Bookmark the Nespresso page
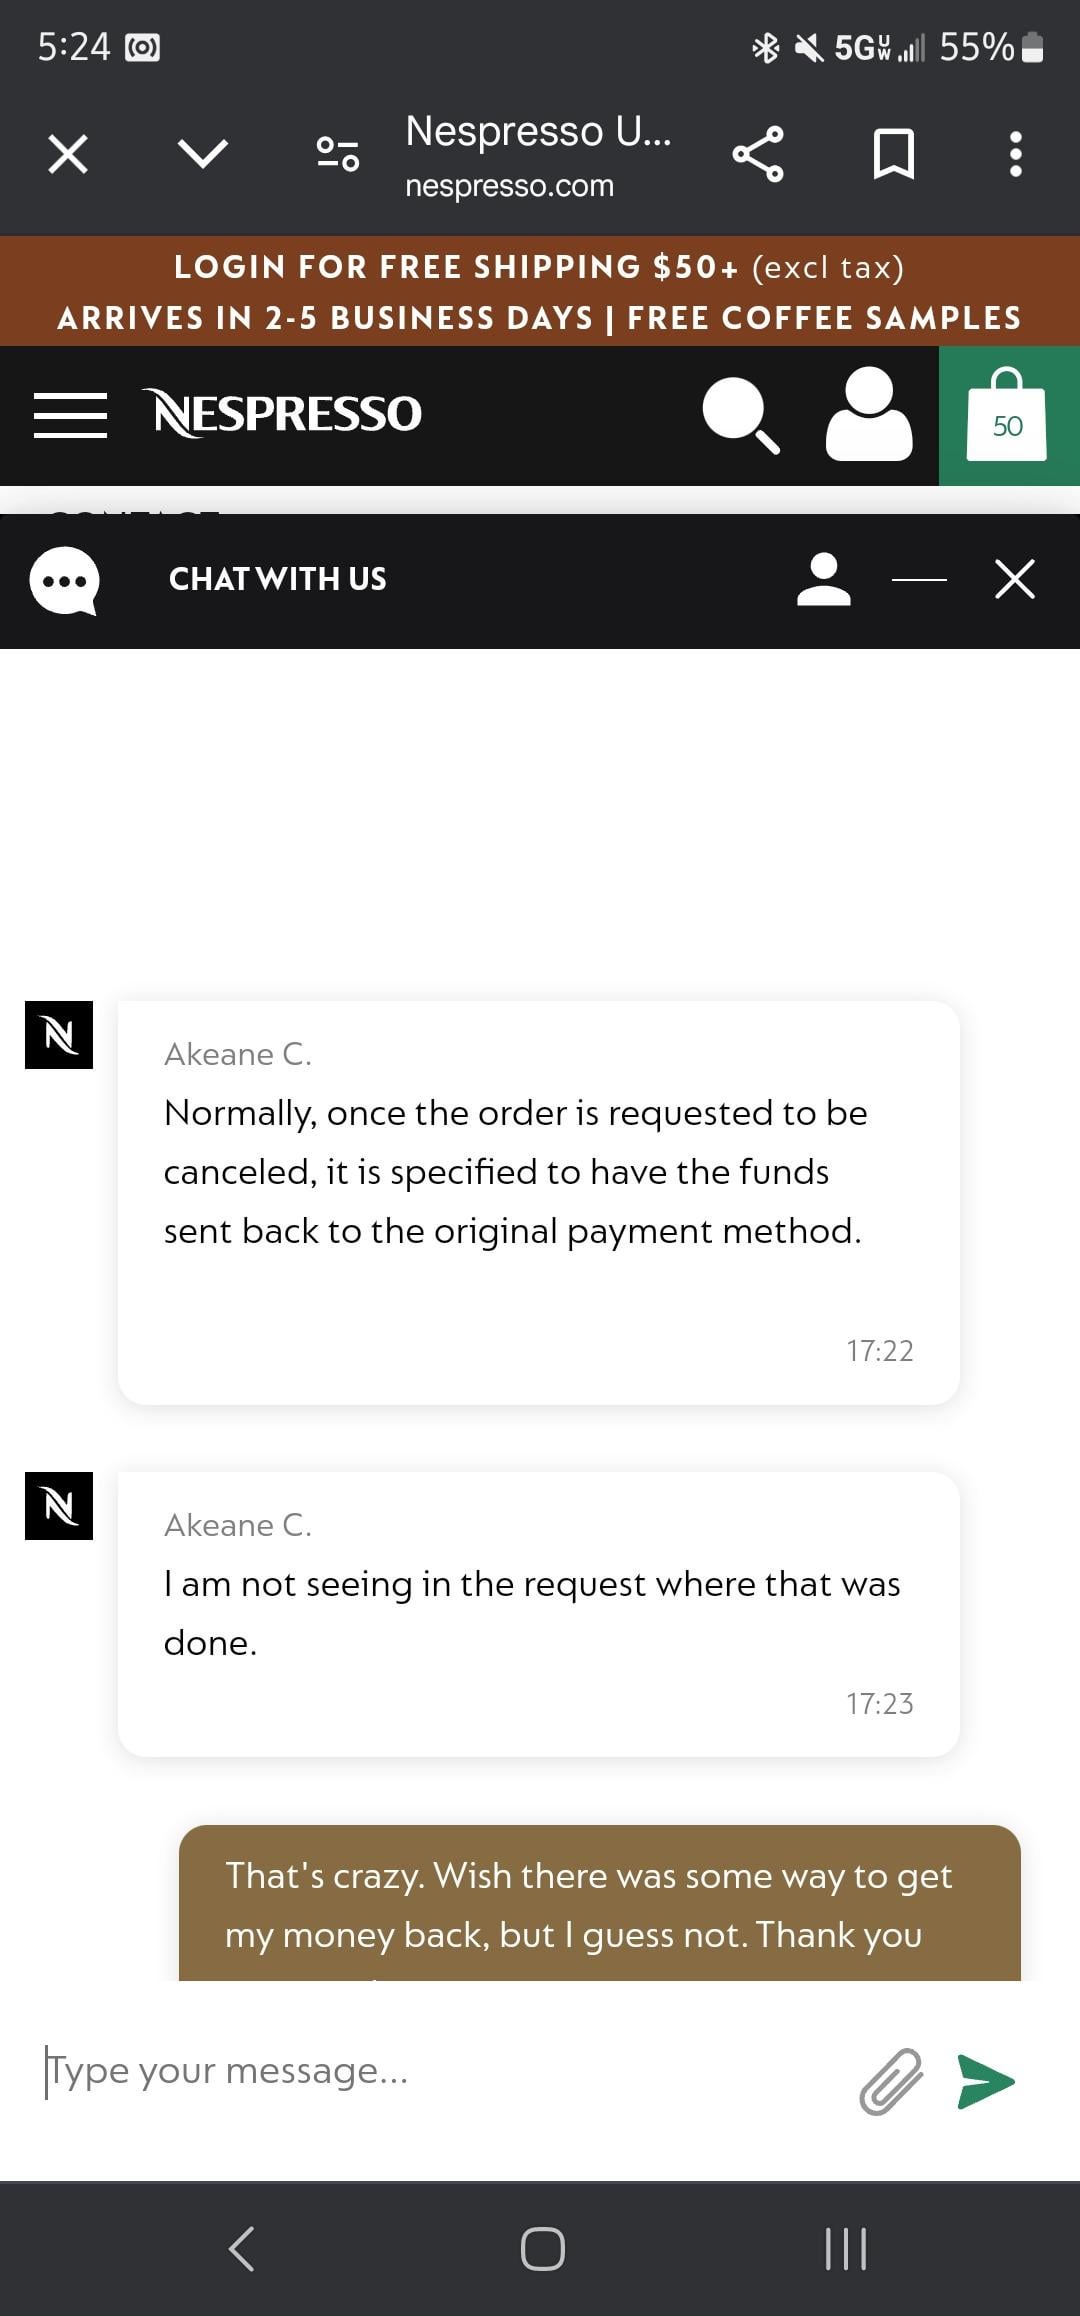This screenshot has width=1080, height=2316. pos(893,154)
